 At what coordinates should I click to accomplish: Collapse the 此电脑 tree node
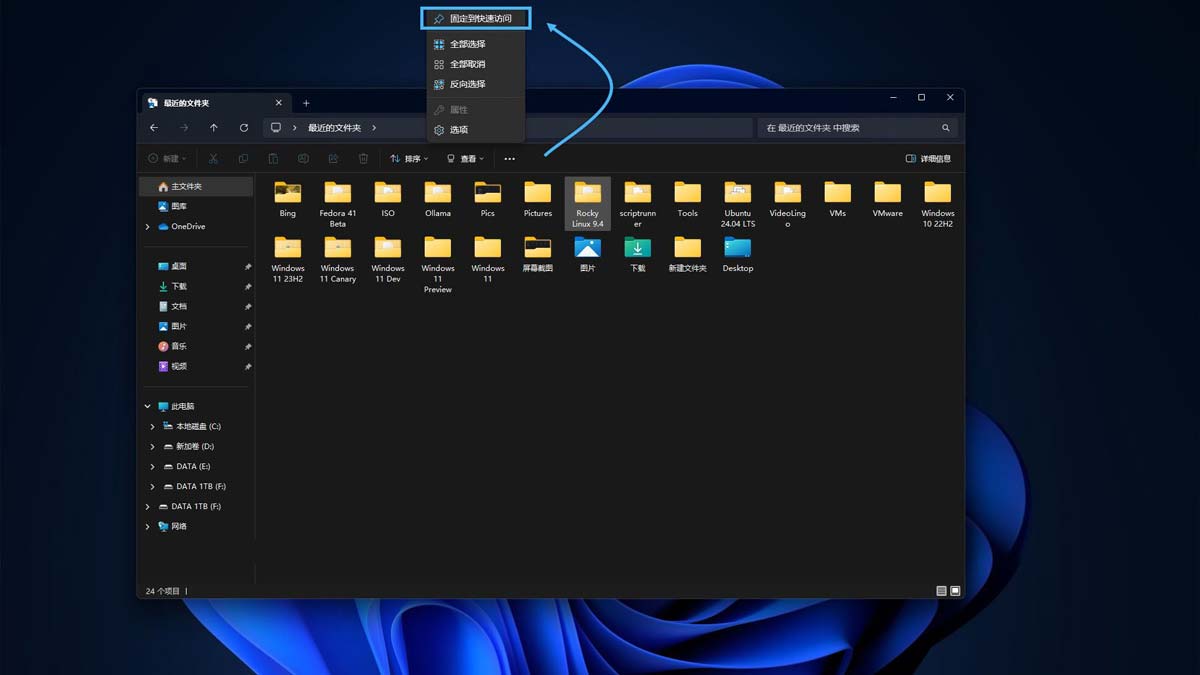pyautogui.click(x=148, y=407)
